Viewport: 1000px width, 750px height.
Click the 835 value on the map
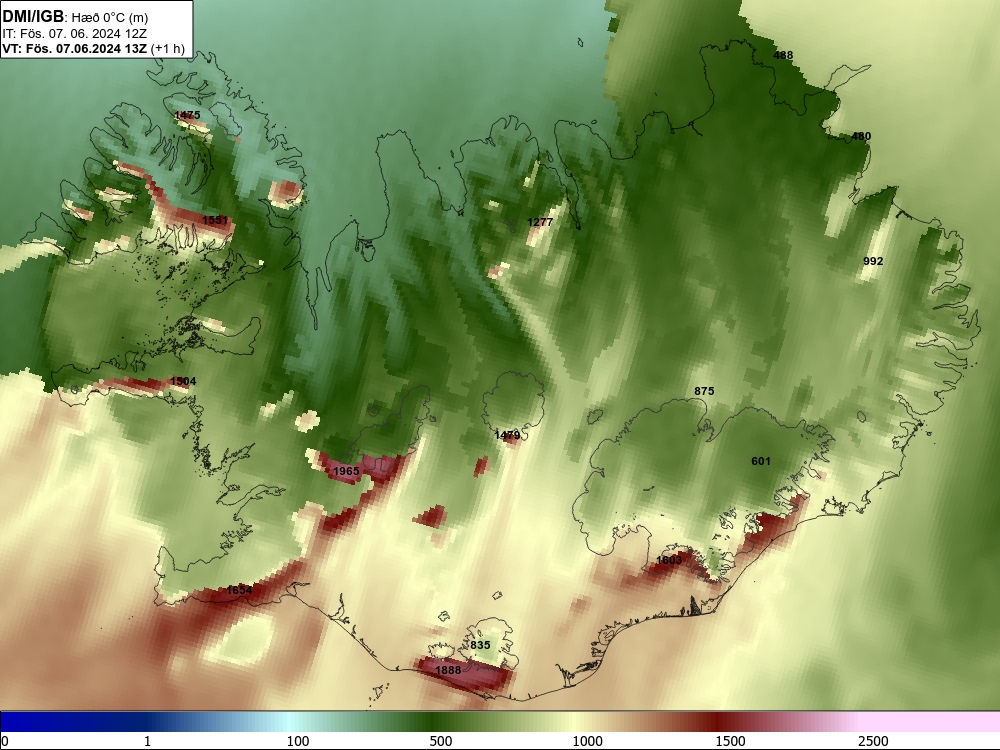click(480, 645)
